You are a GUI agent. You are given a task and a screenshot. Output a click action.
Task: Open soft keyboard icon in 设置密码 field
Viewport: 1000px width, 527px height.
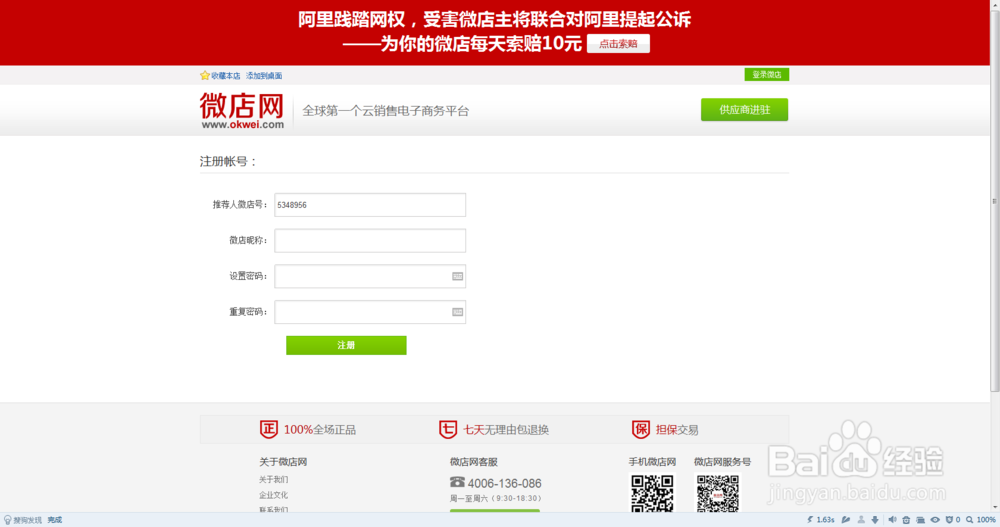coord(457,276)
